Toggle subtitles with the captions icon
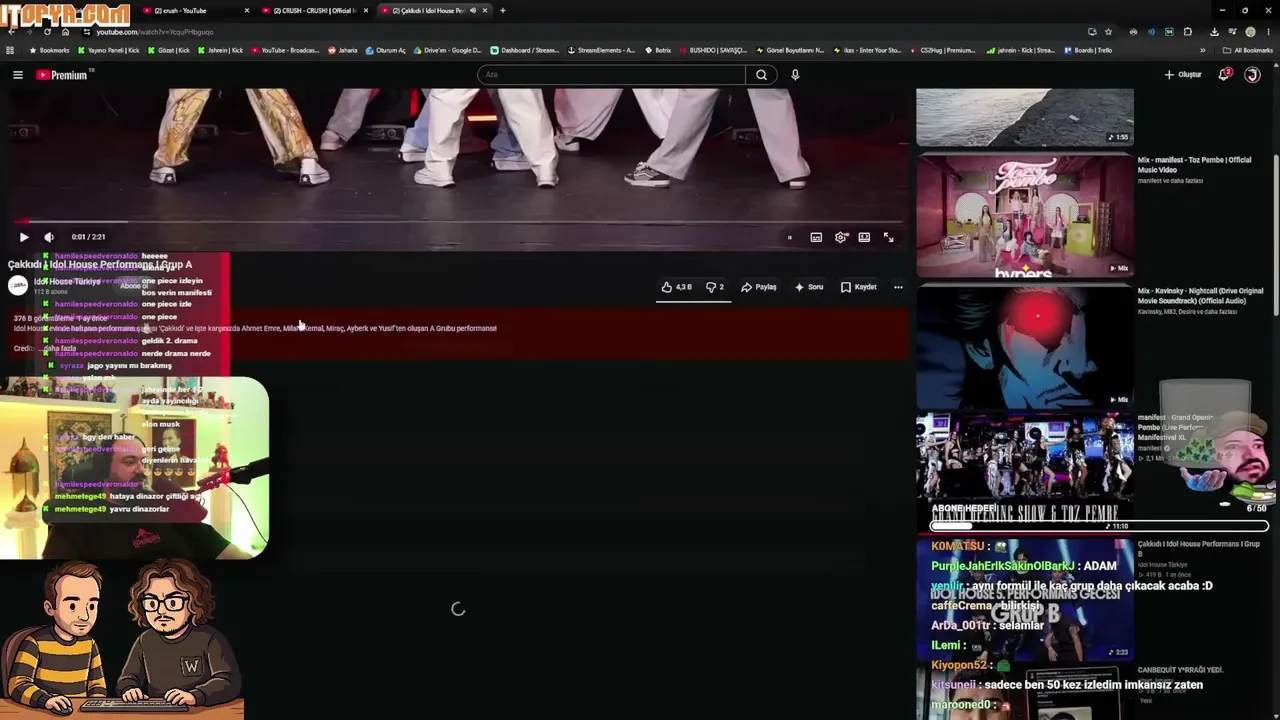Screen dimensions: 1280x720 [x=816, y=237]
